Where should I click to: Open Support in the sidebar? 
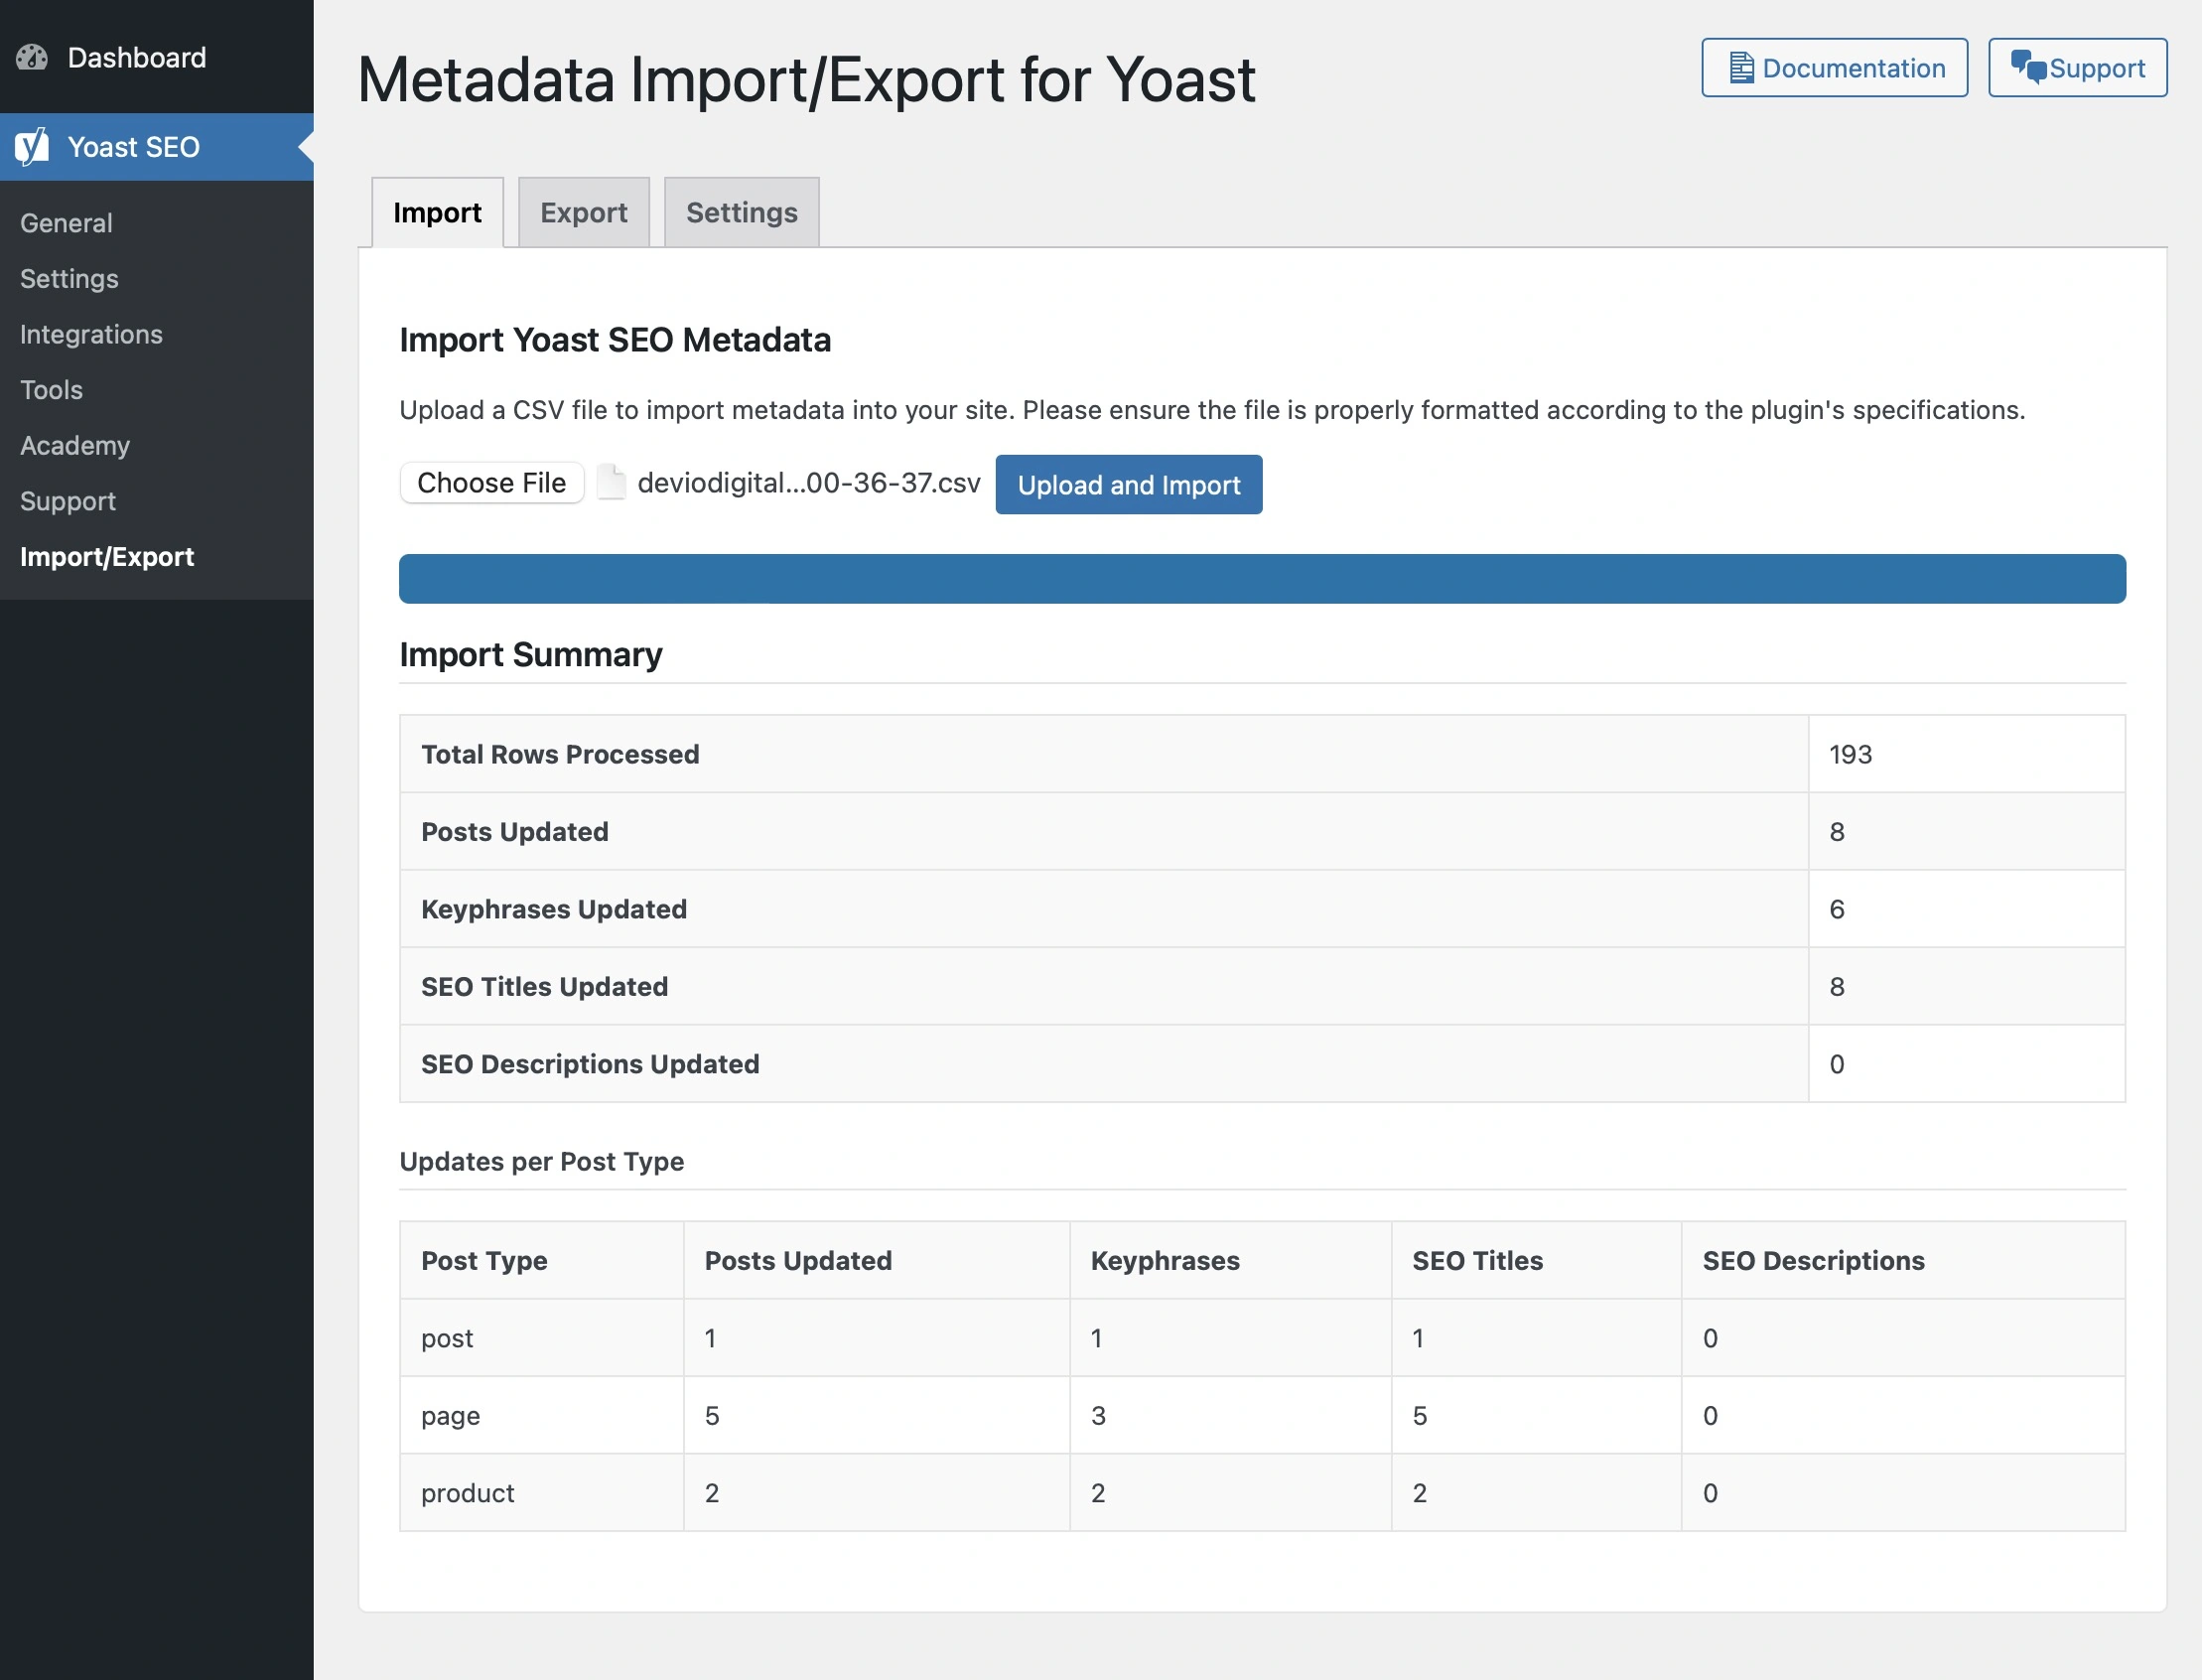tap(68, 501)
